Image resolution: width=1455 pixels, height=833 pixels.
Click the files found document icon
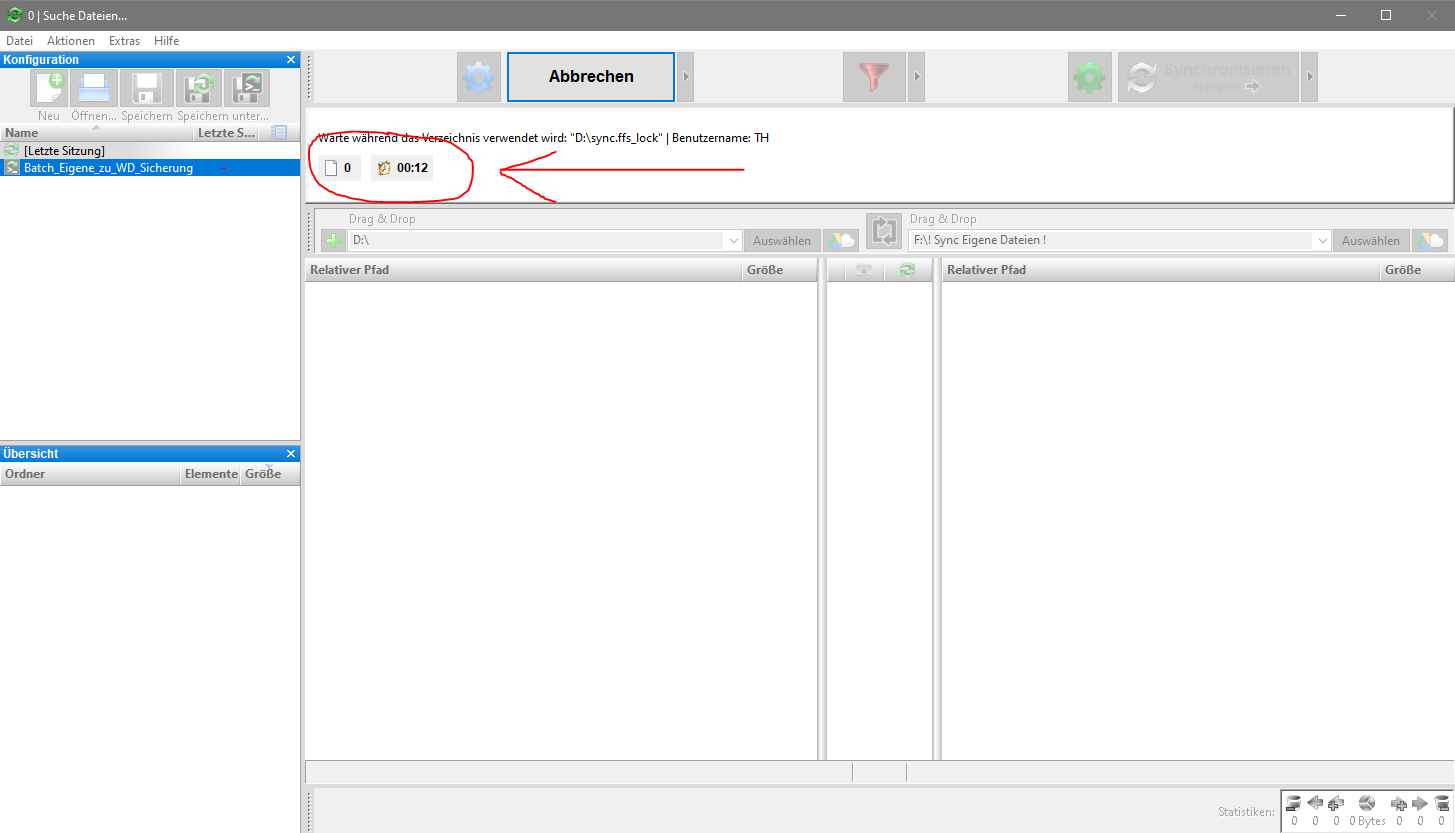pyautogui.click(x=331, y=168)
